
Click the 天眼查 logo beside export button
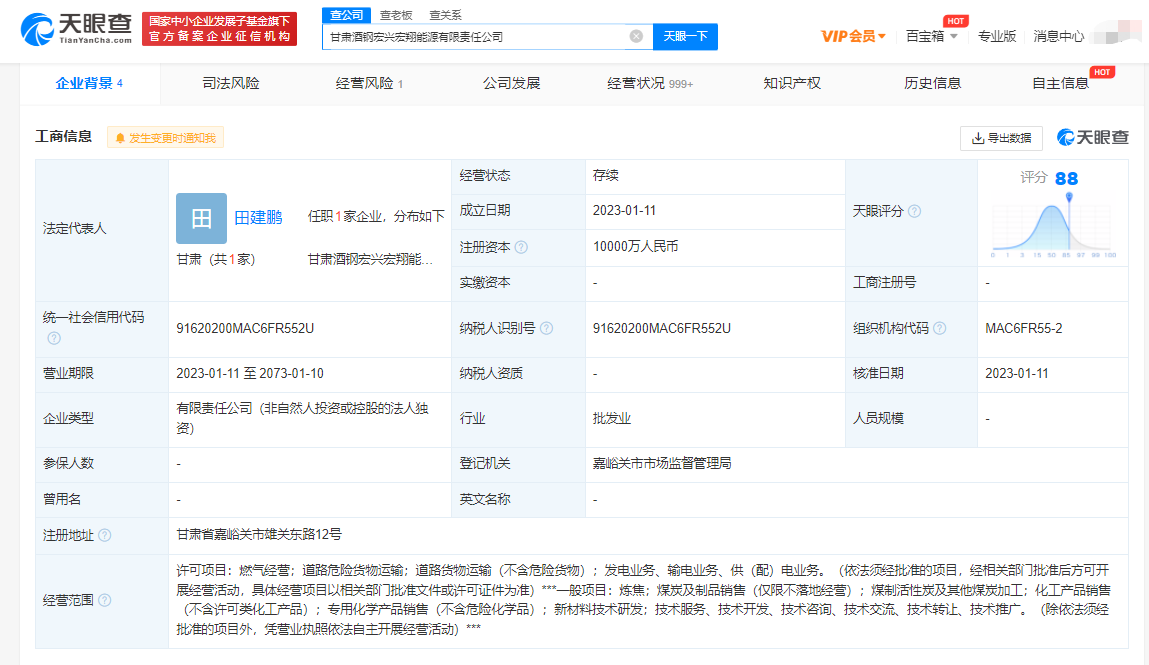[1093, 138]
